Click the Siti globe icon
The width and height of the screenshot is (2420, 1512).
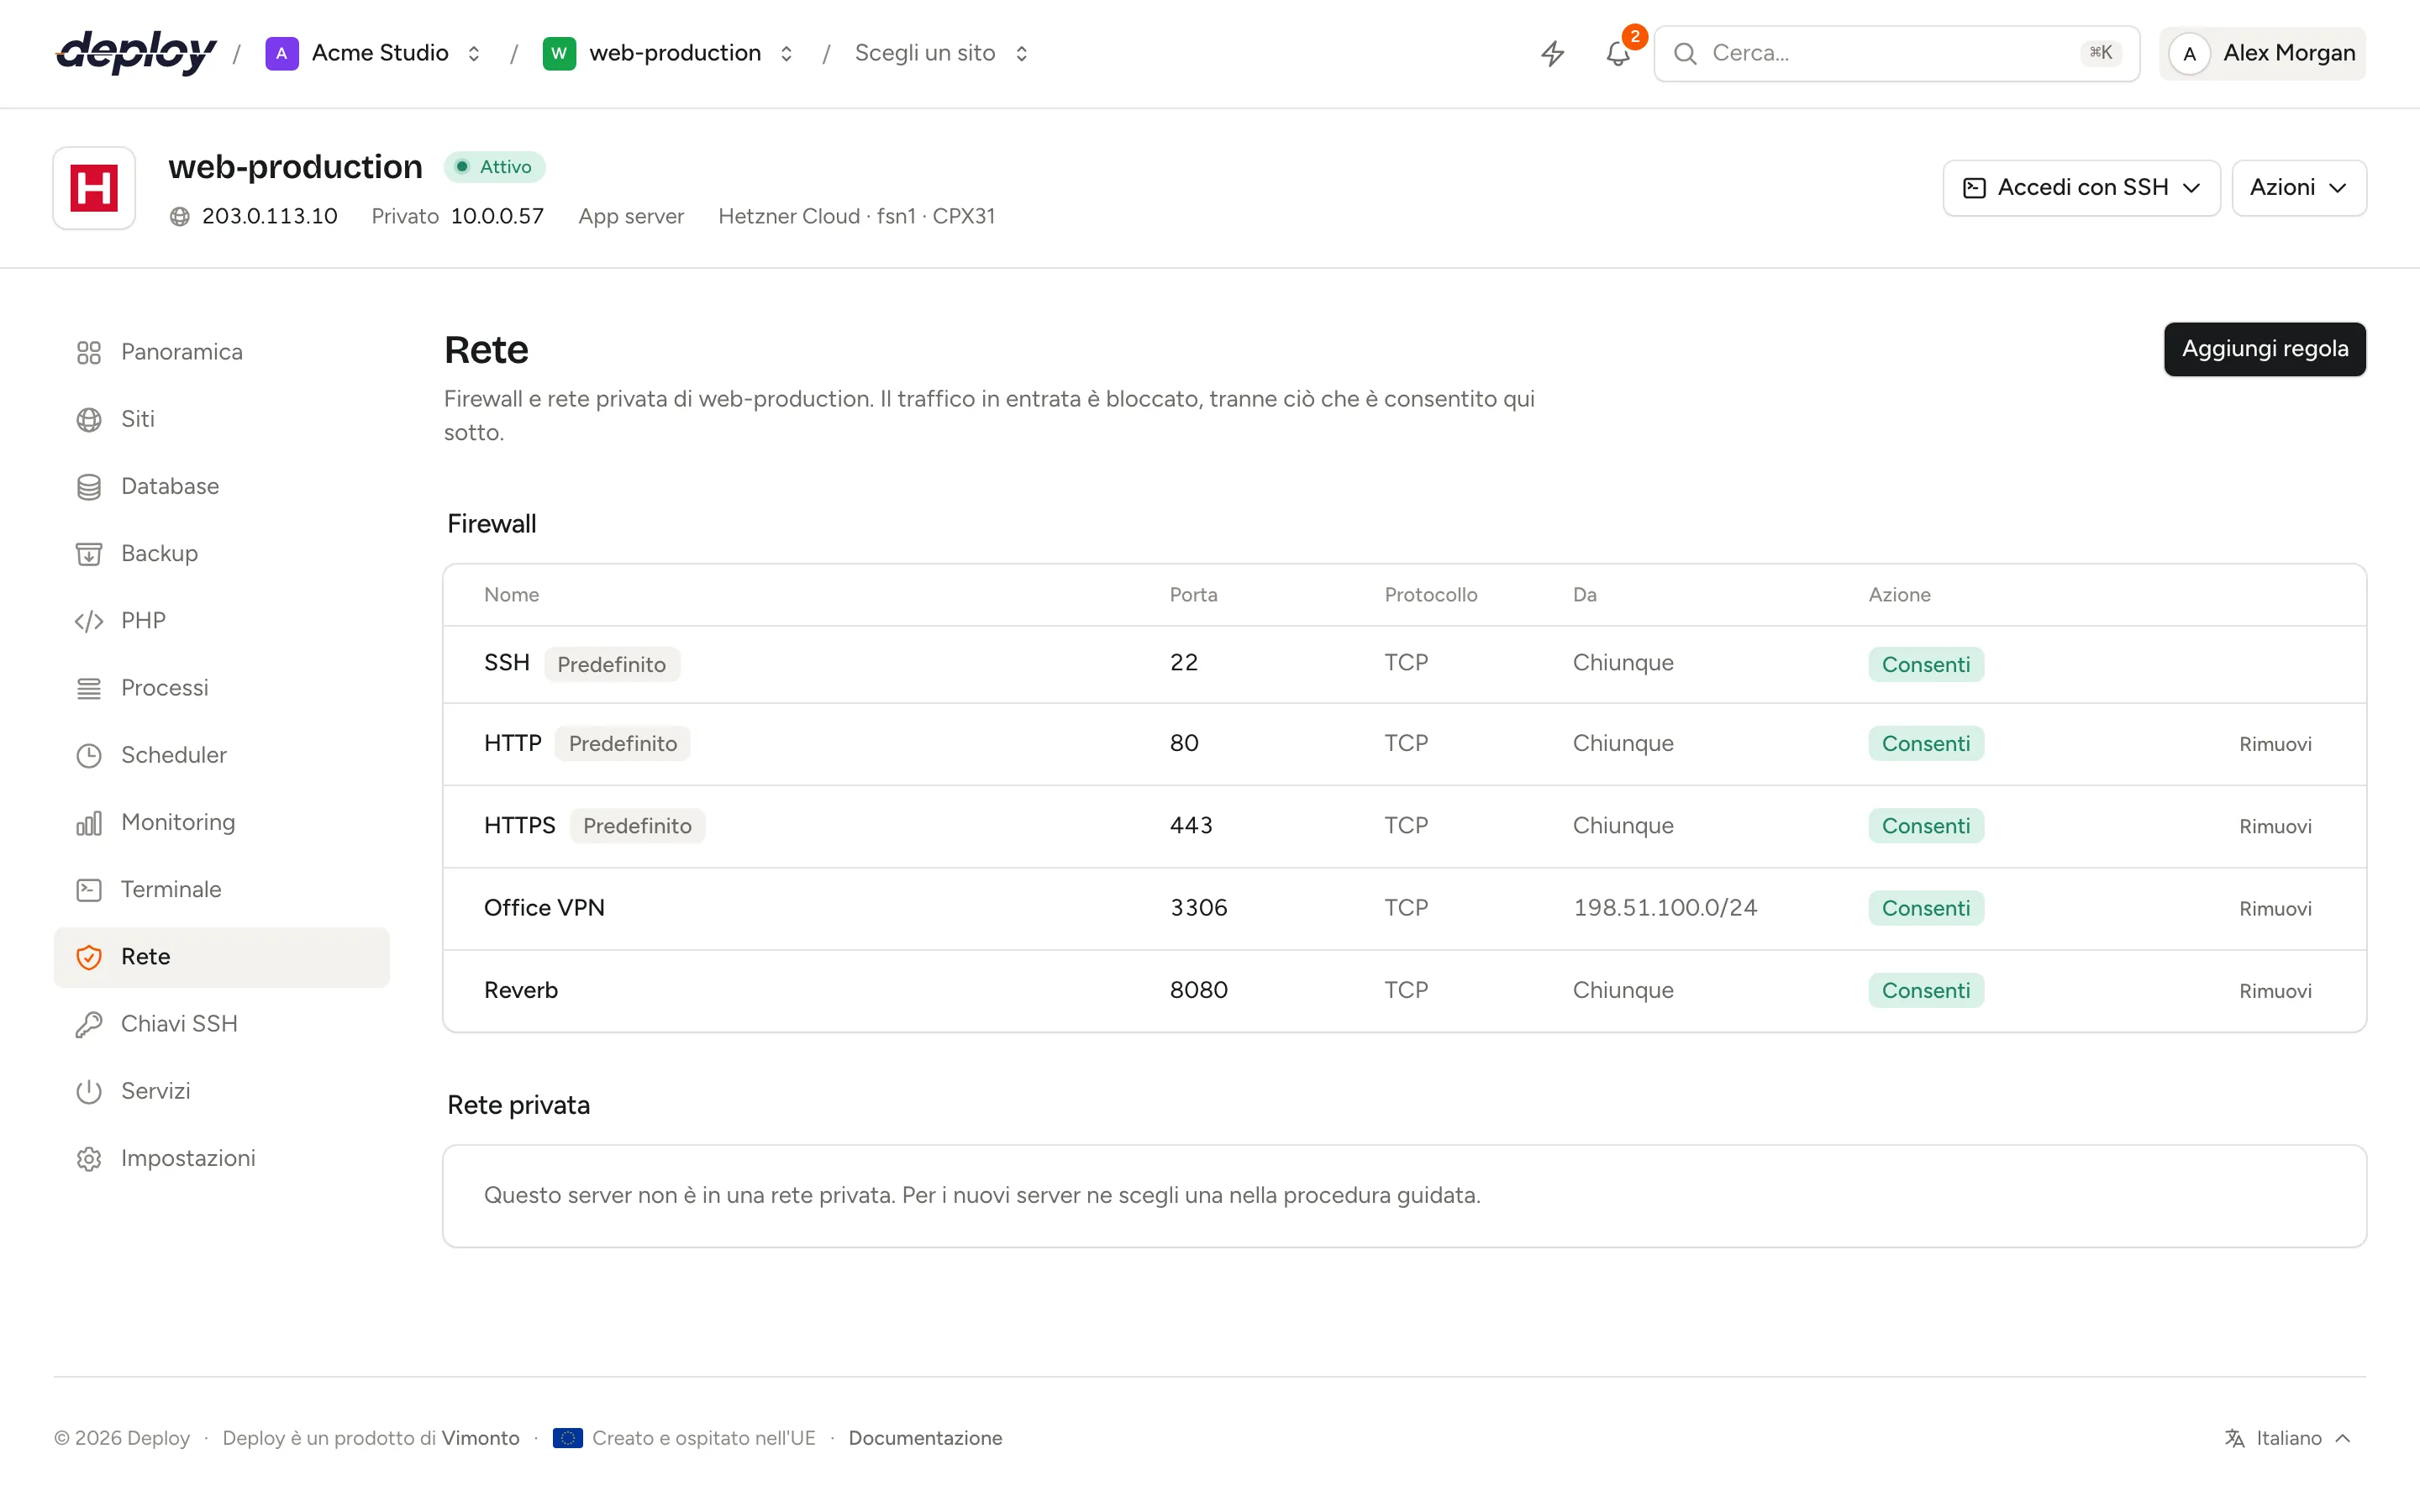coord(89,419)
